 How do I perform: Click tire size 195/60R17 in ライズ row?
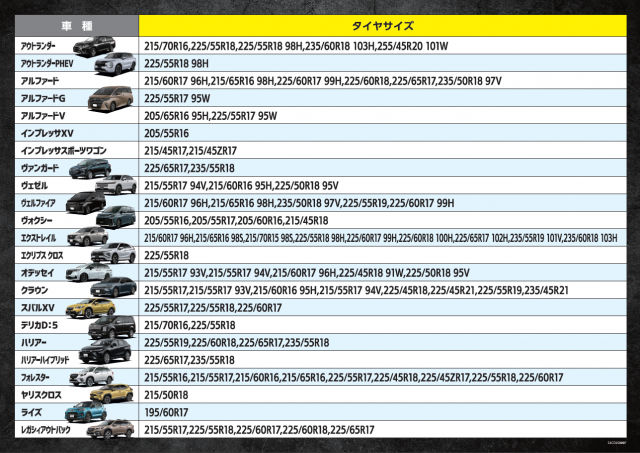click(167, 411)
